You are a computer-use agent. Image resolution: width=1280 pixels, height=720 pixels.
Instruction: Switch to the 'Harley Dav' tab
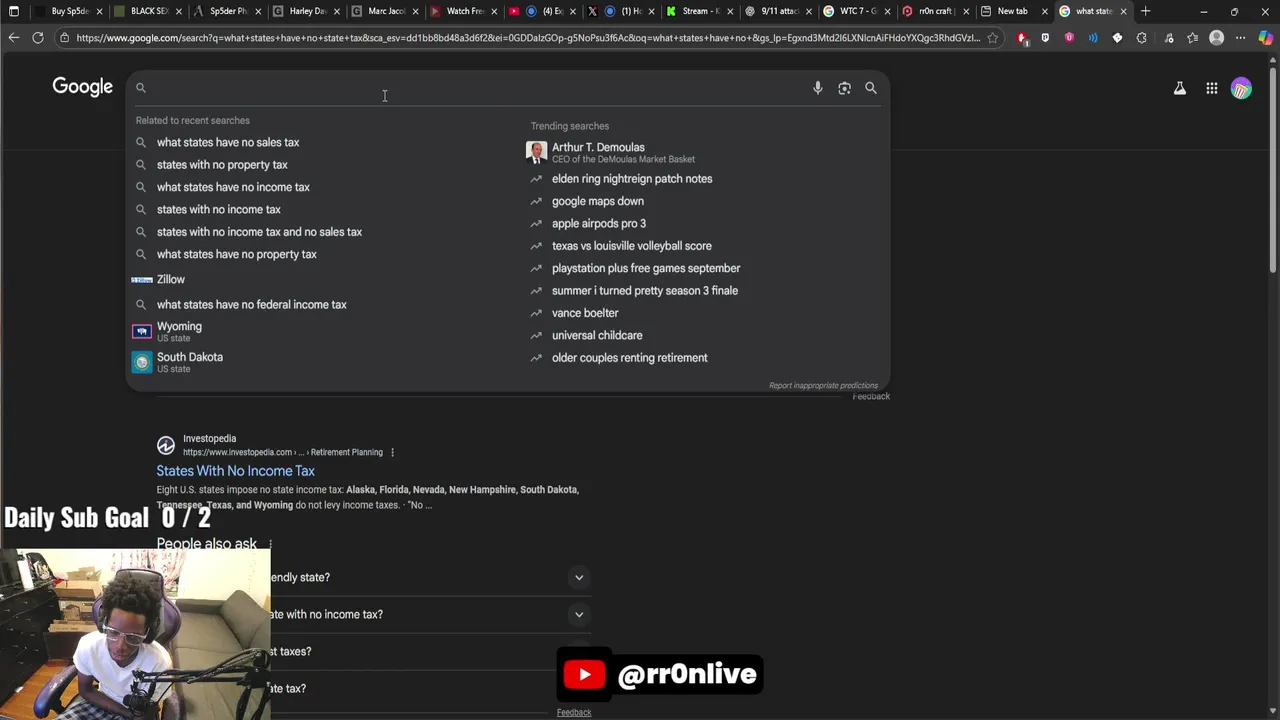click(305, 11)
